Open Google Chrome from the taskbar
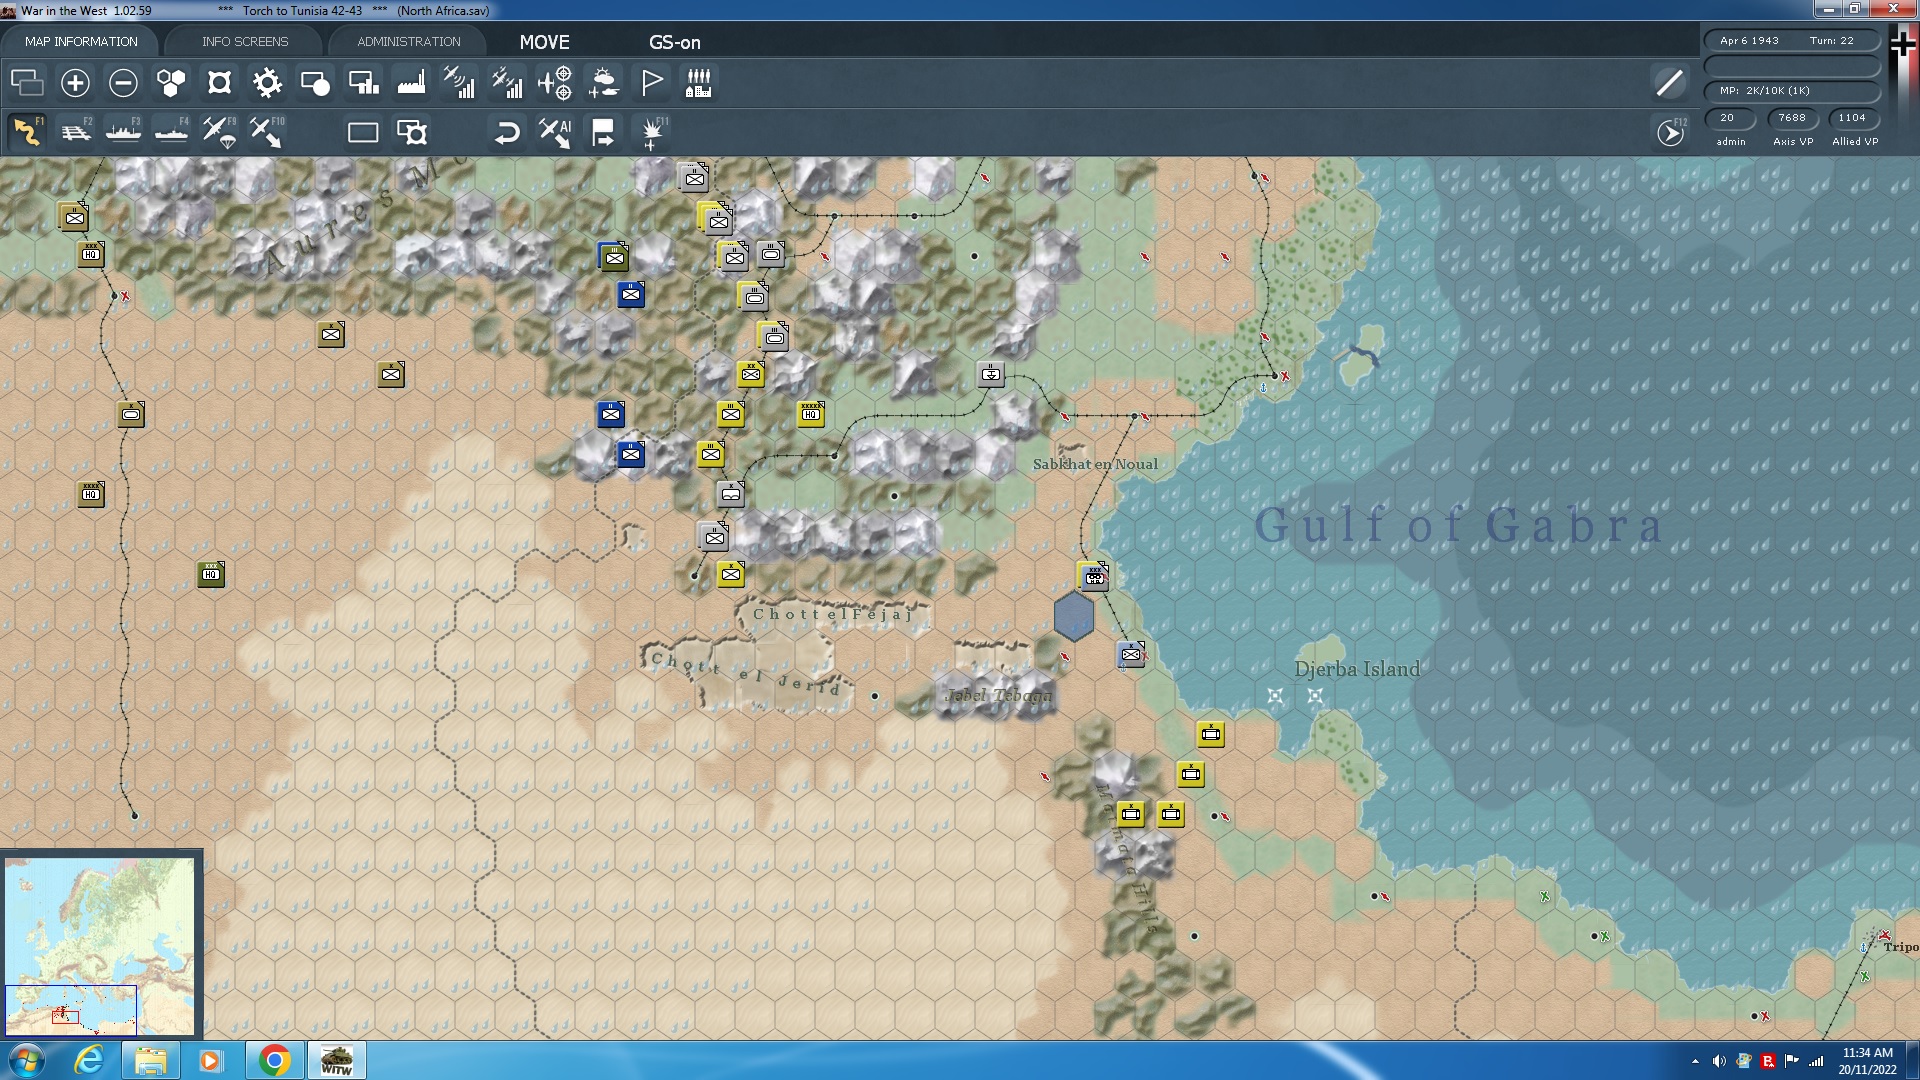The image size is (1920, 1080). point(275,1060)
